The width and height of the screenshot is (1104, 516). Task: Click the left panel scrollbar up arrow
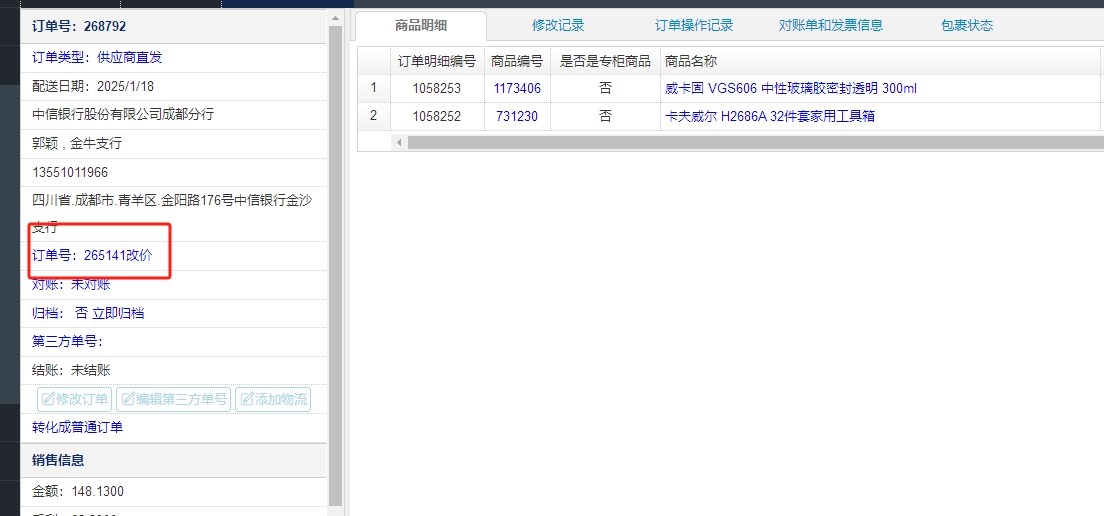[335, 18]
